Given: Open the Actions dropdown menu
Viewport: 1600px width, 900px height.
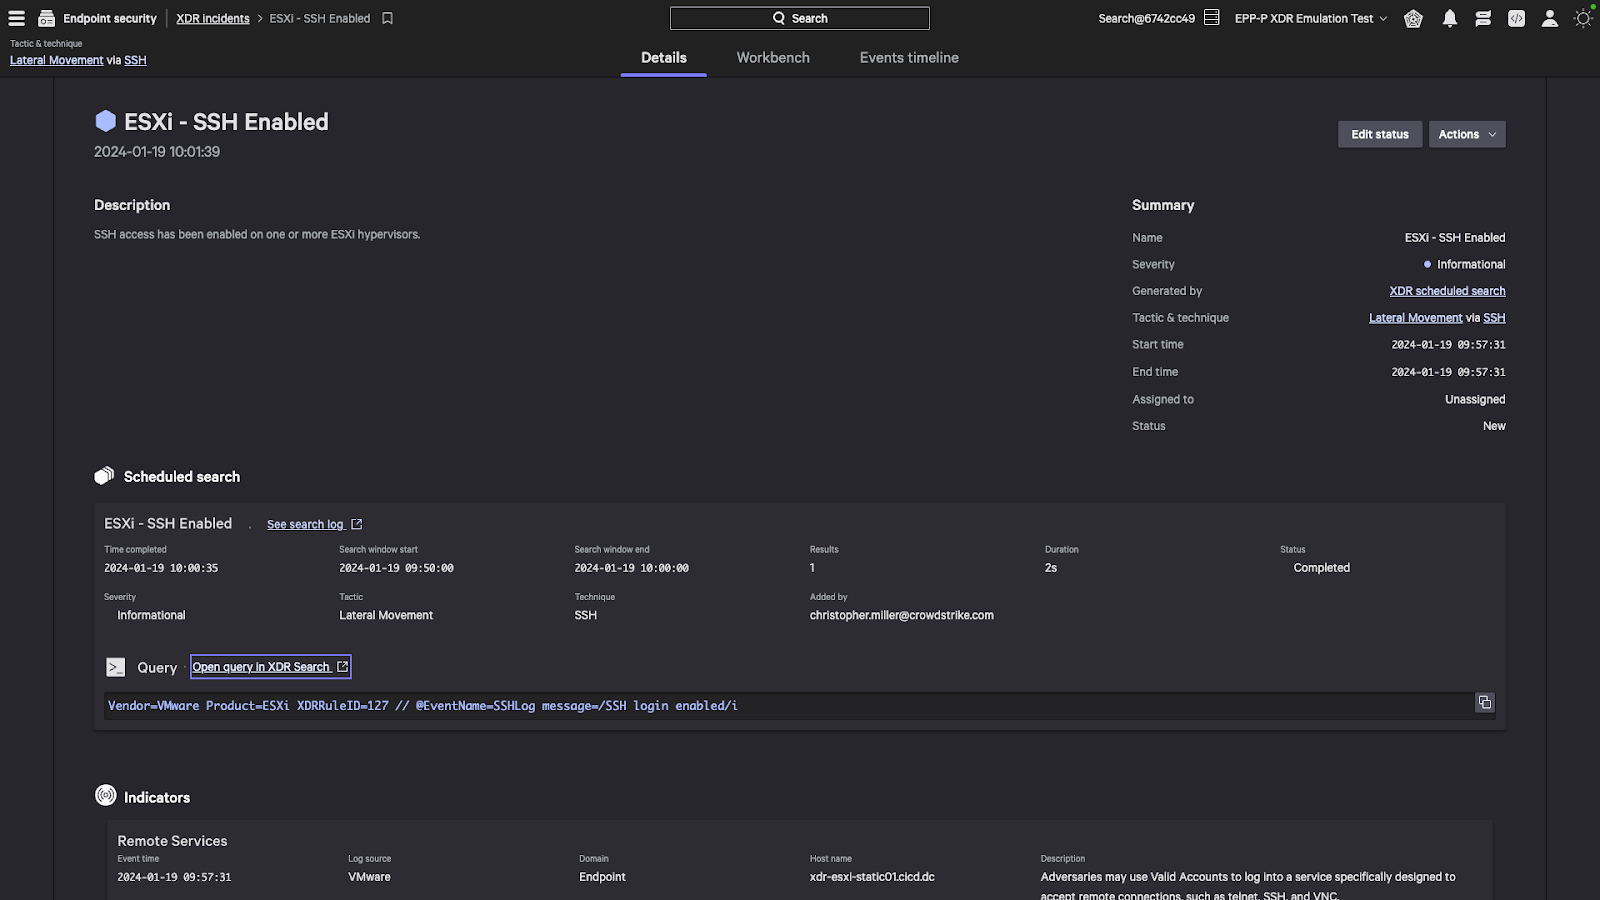Looking at the screenshot, I should point(1467,134).
